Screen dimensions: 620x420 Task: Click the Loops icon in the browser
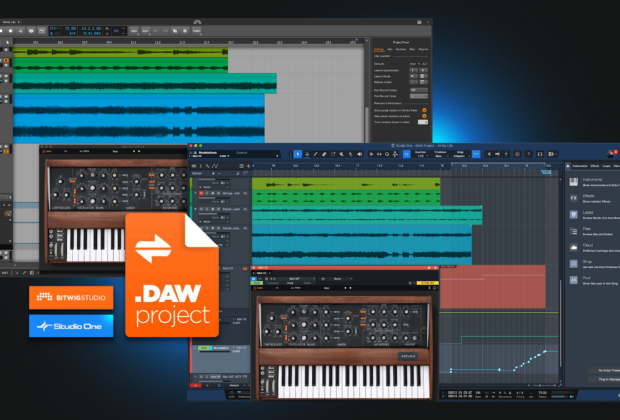coord(574,214)
